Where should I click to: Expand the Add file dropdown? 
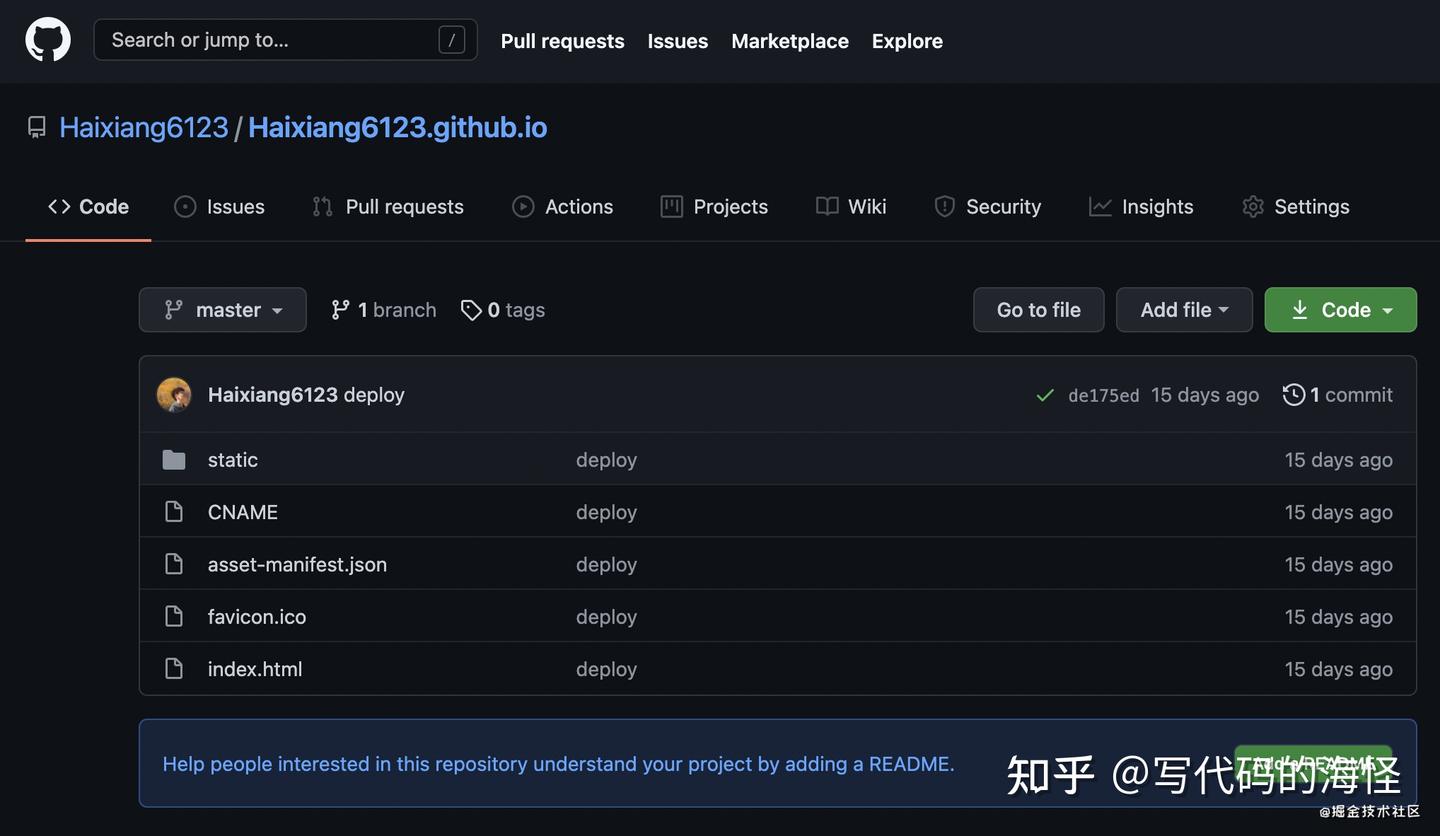(x=1184, y=309)
